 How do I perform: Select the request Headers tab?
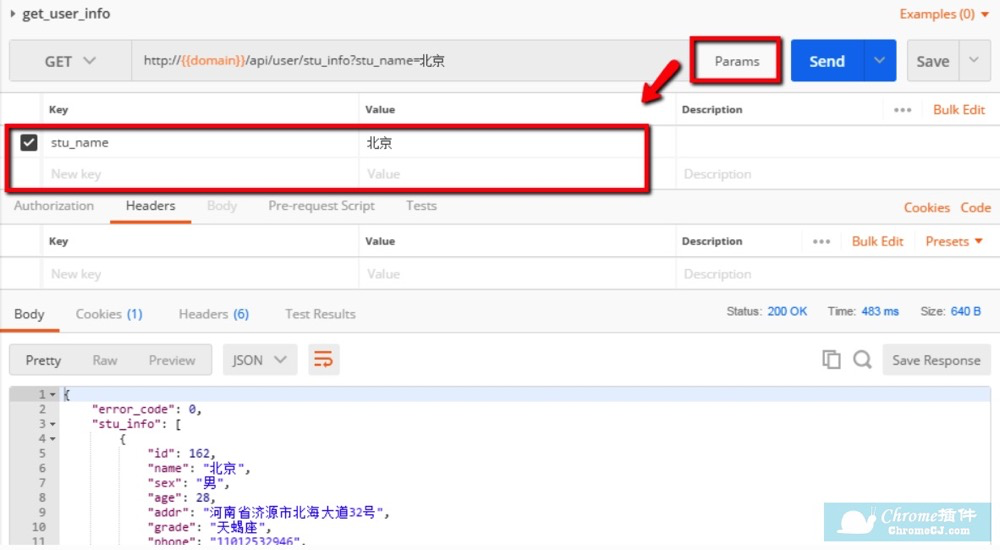coord(151,205)
